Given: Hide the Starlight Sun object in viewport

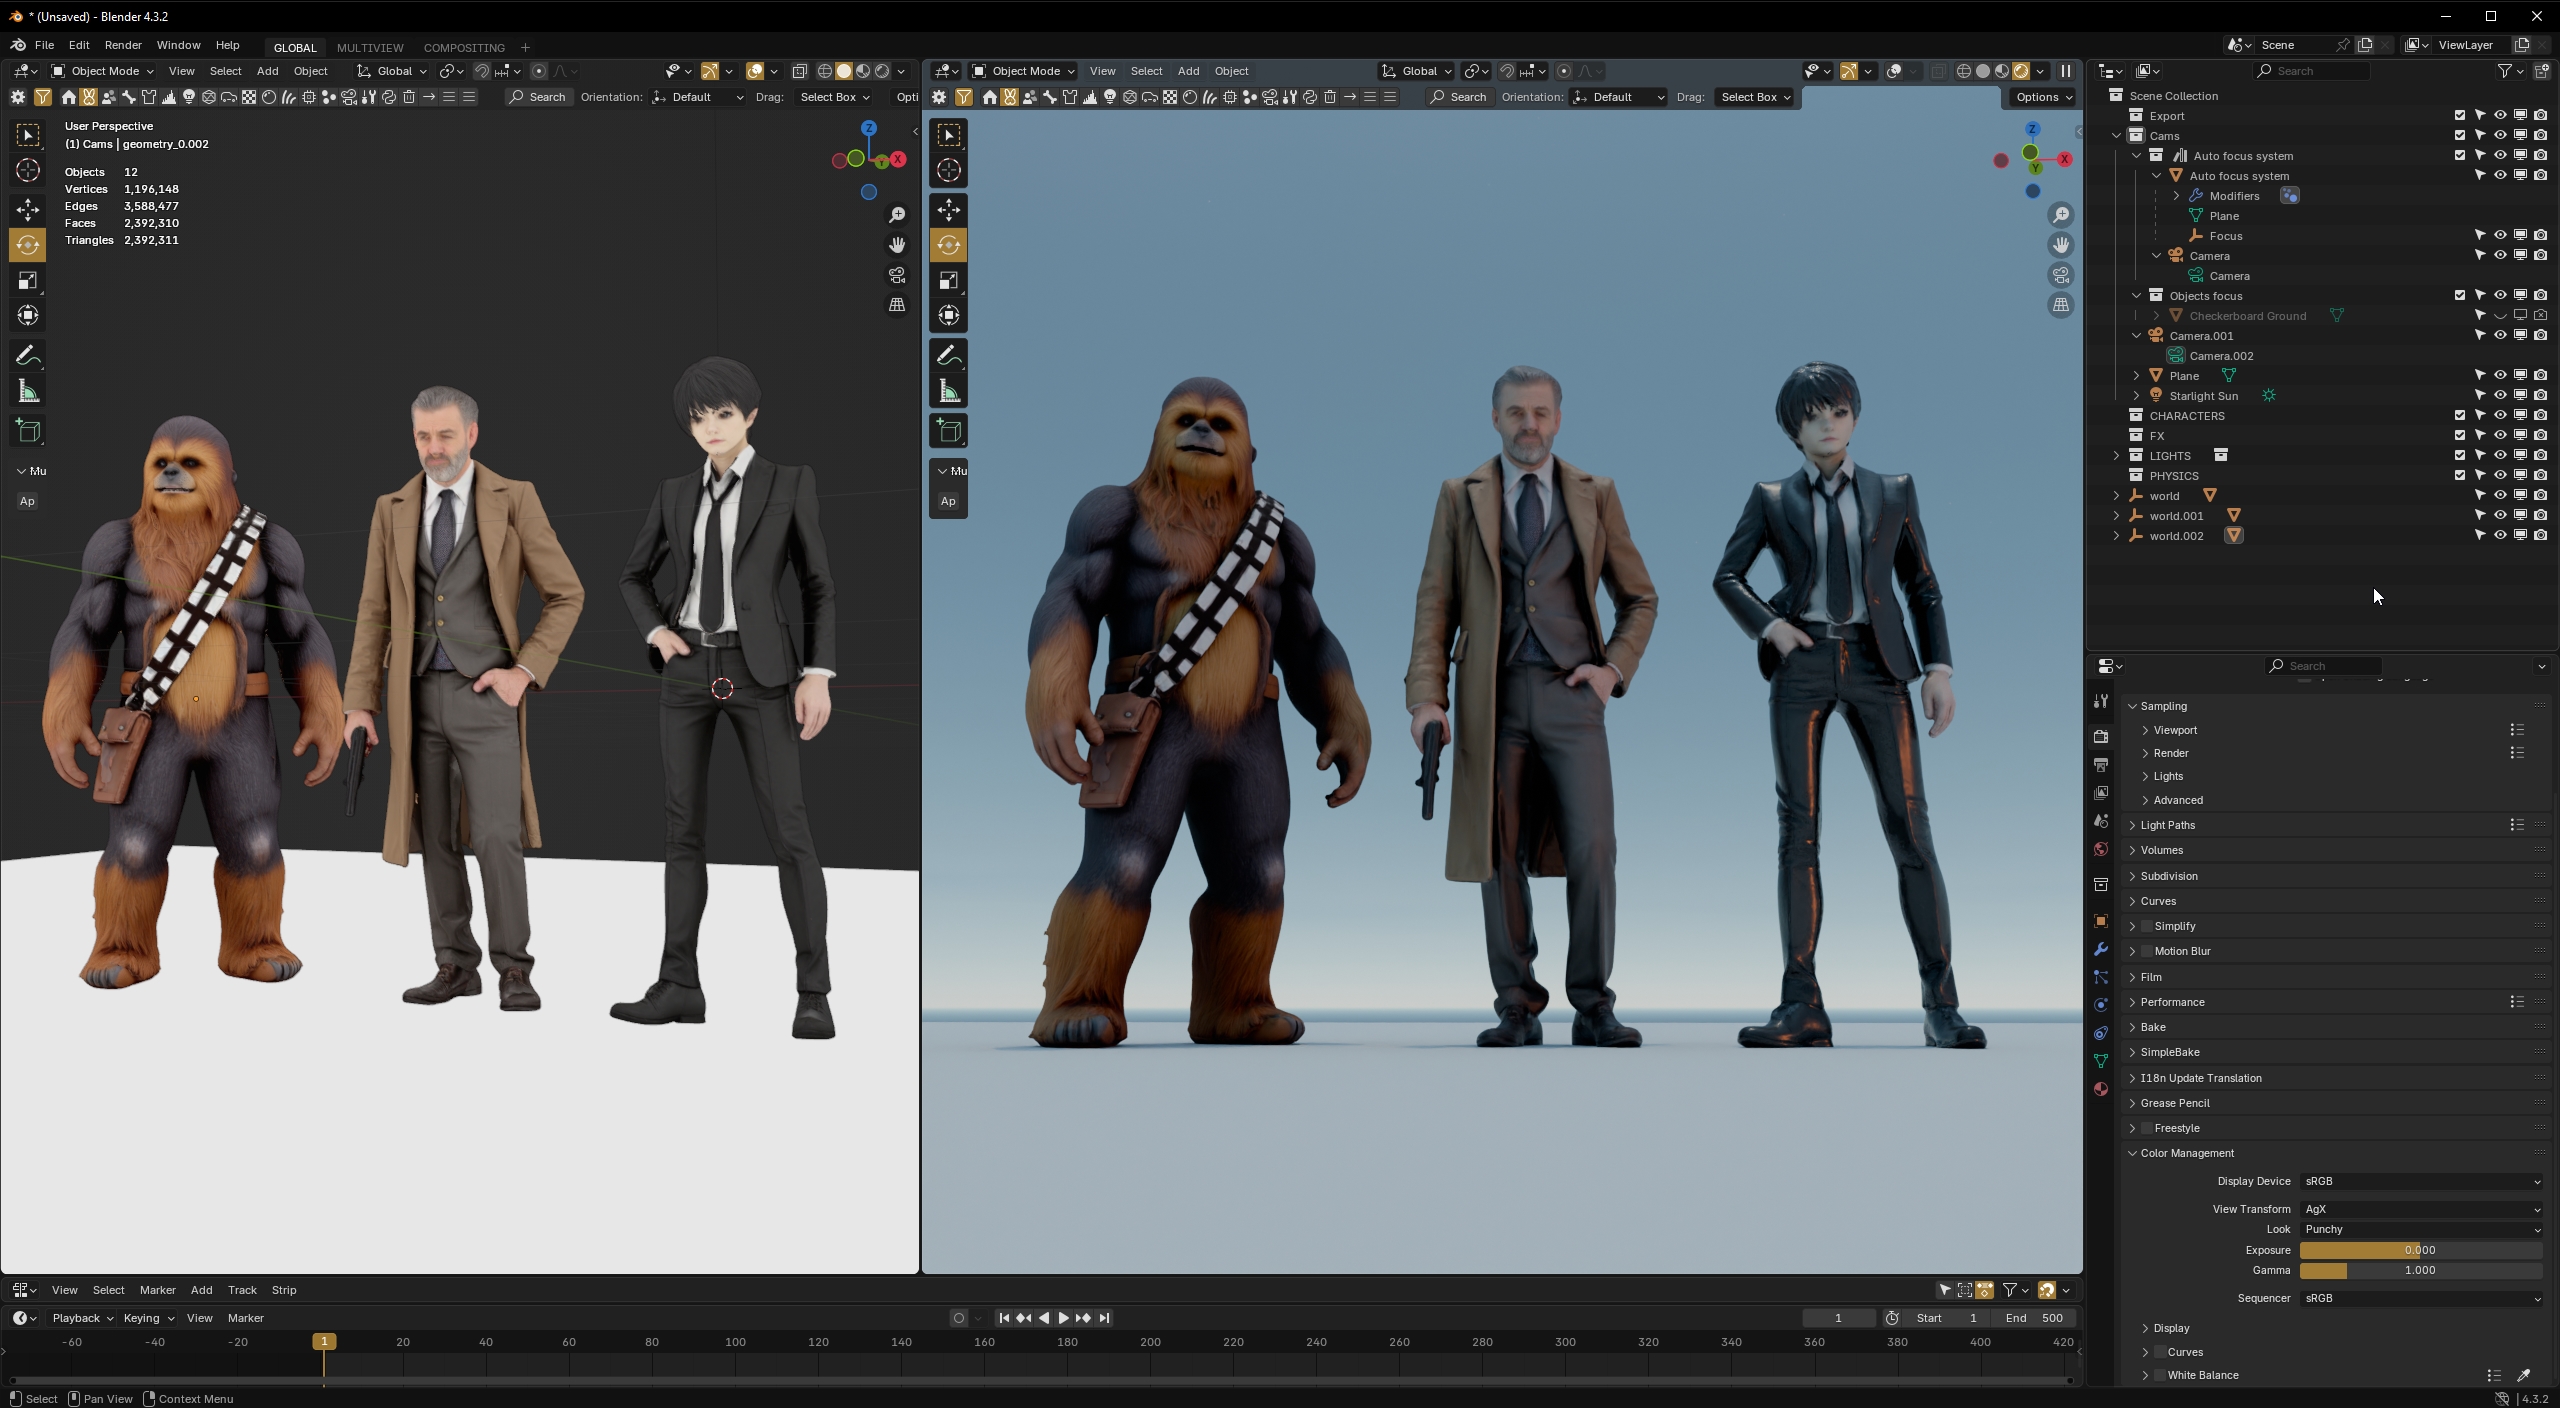Looking at the screenshot, I should pos(2500,396).
